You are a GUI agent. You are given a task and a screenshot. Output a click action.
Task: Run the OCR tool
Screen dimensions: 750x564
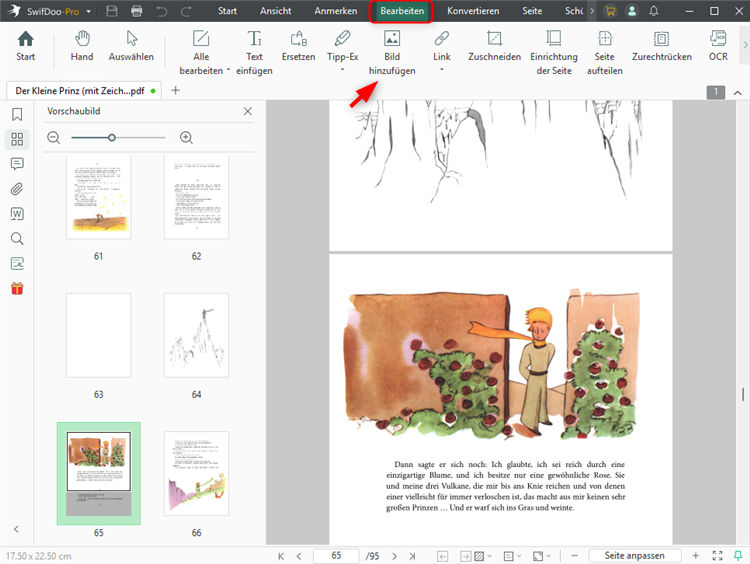click(x=718, y=46)
